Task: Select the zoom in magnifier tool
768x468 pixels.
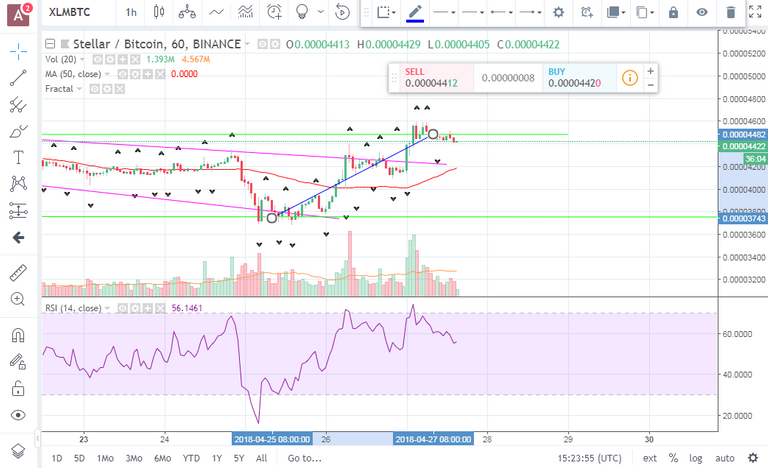Action: point(18,299)
